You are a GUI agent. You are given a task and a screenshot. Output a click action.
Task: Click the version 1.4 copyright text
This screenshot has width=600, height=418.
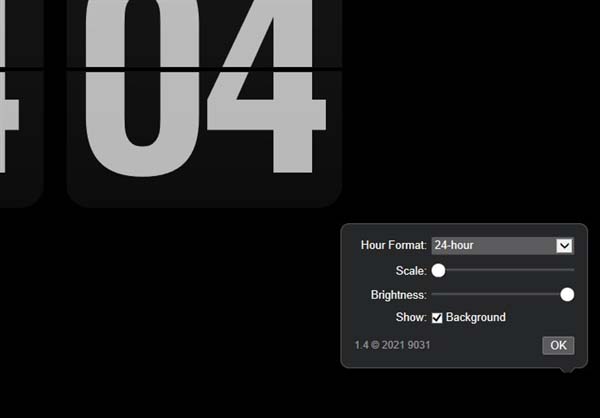(x=393, y=345)
